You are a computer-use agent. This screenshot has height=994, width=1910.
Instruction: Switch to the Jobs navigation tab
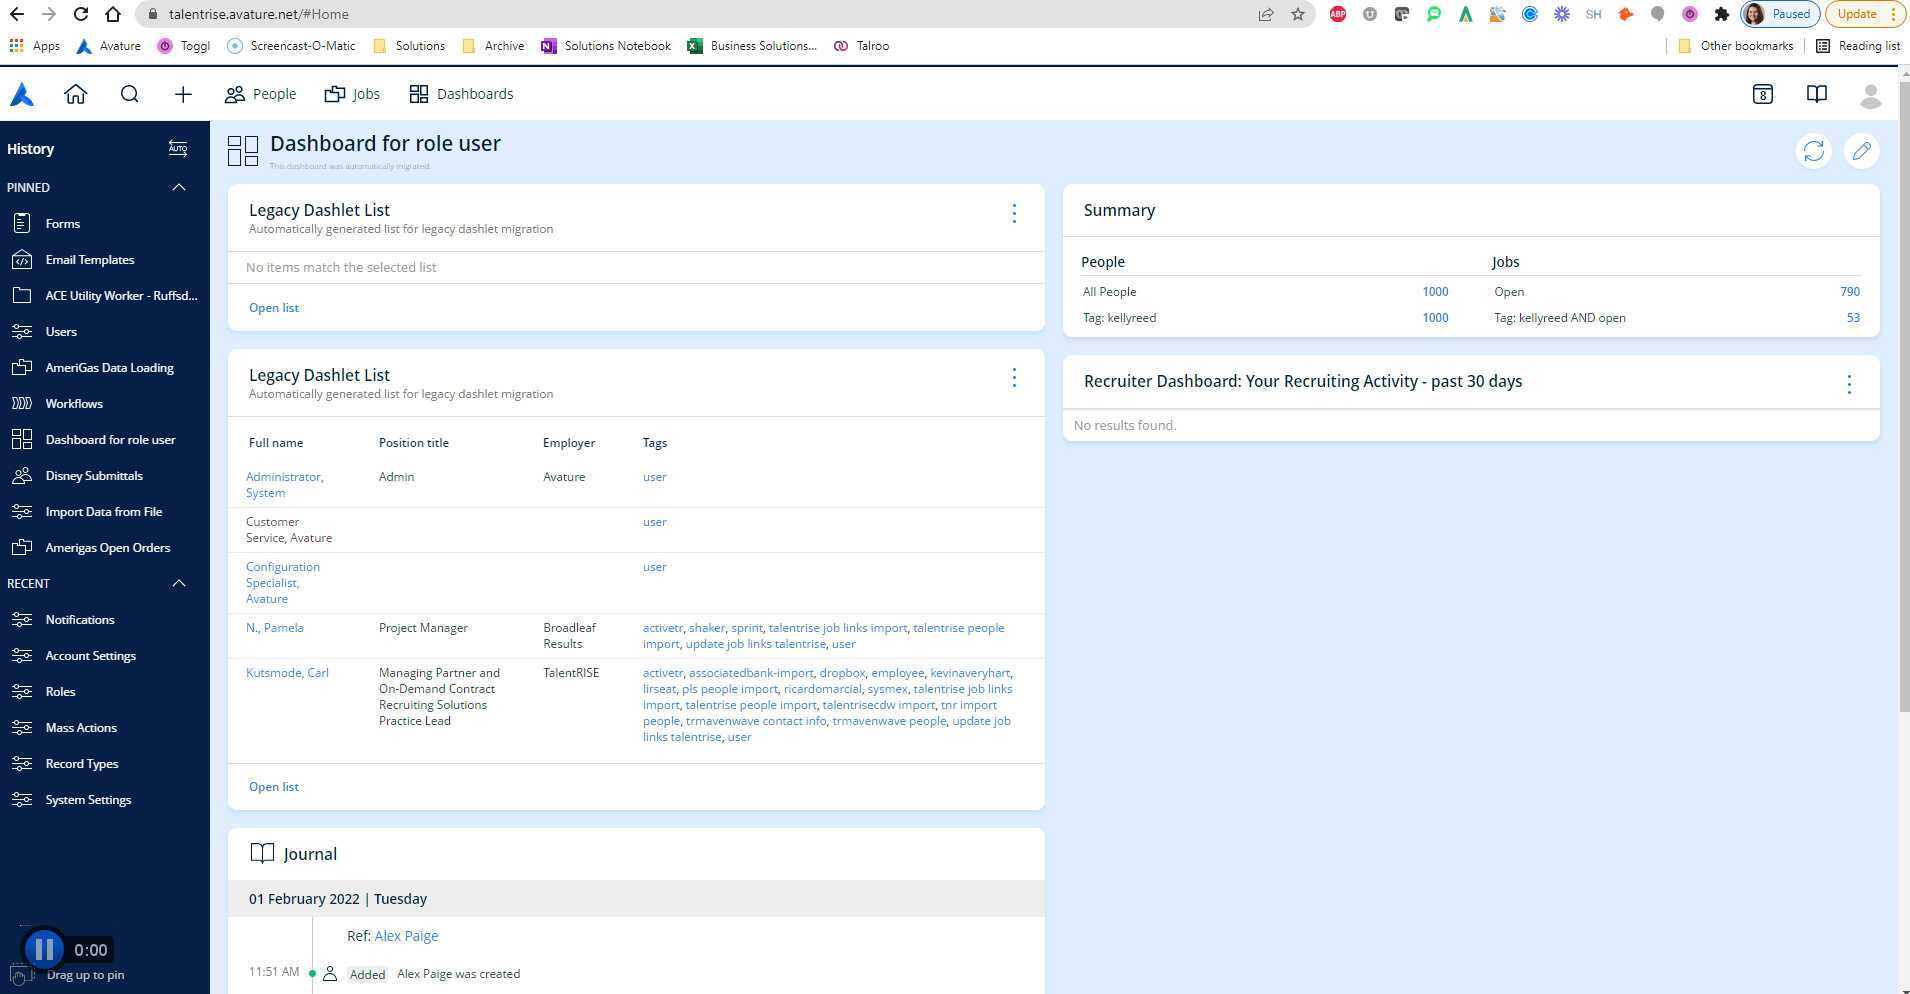click(x=351, y=93)
